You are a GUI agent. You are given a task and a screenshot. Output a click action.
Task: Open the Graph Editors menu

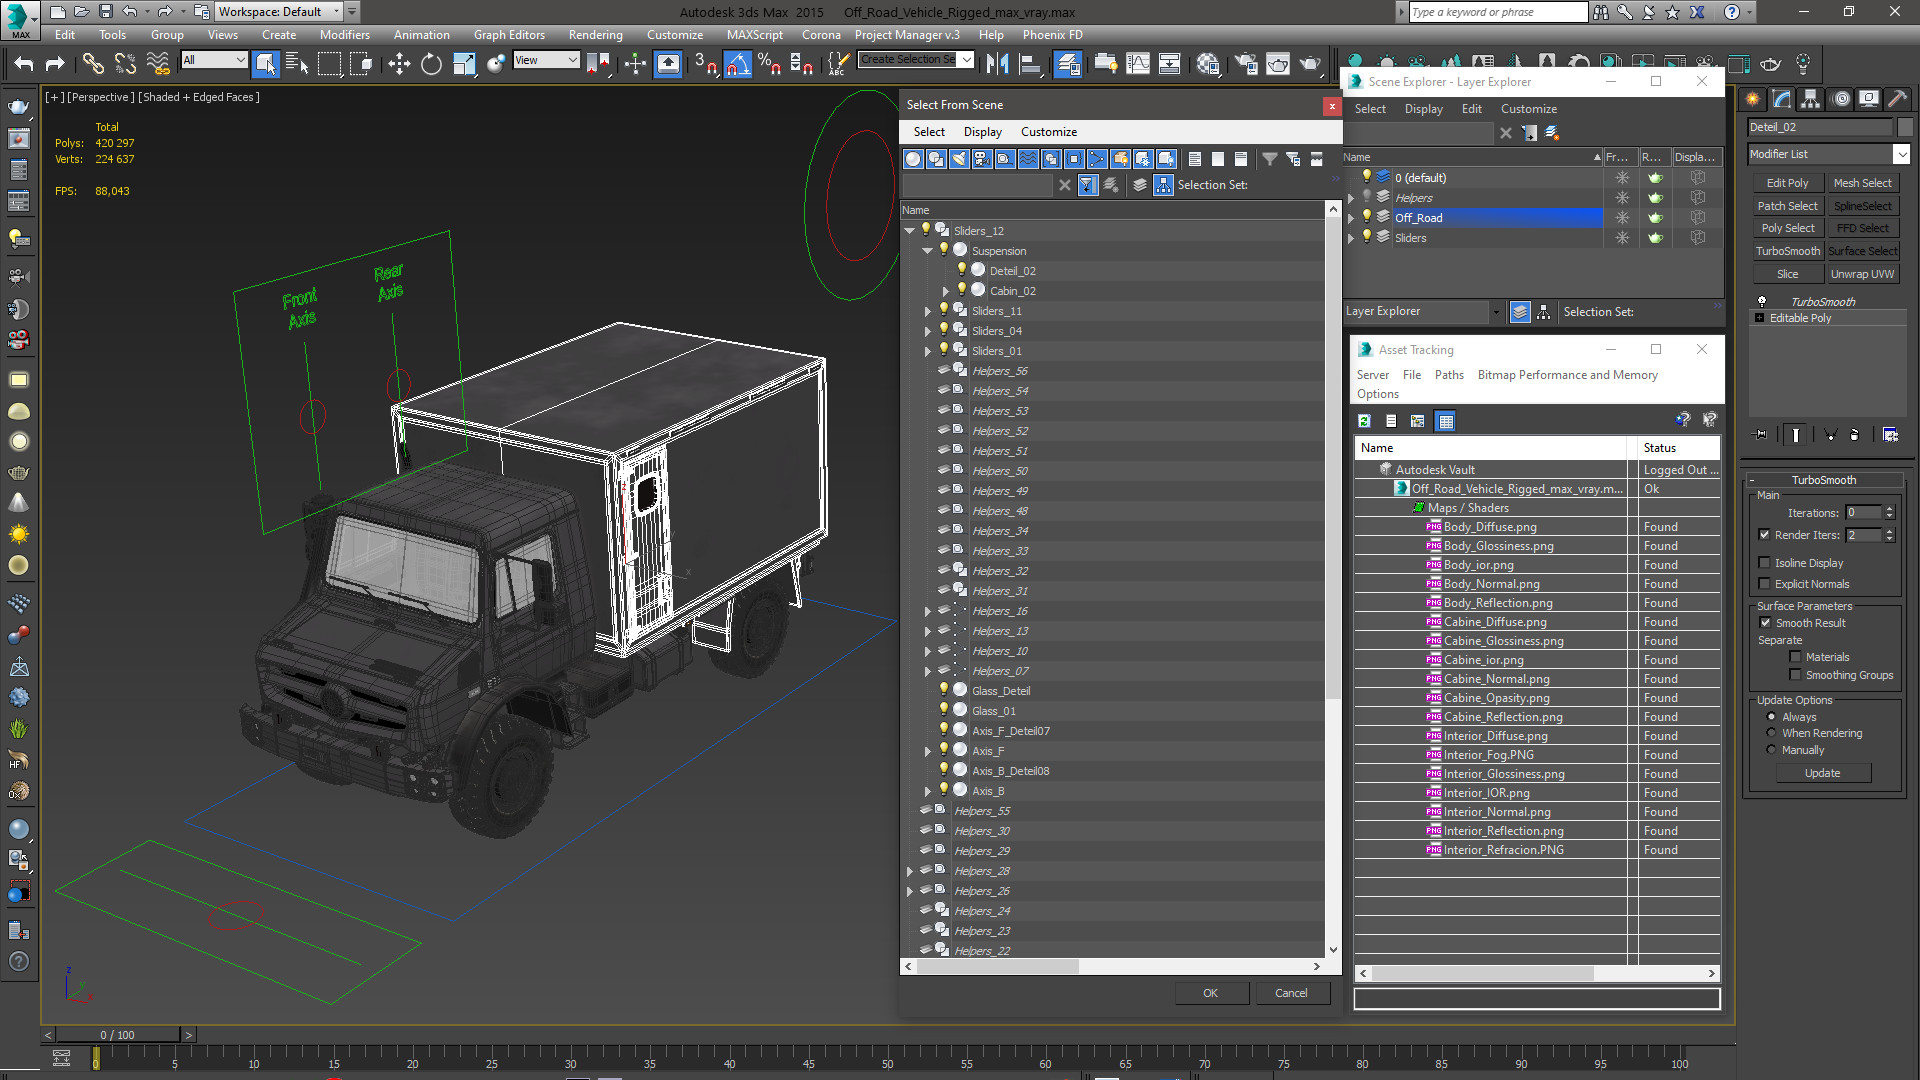click(508, 34)
